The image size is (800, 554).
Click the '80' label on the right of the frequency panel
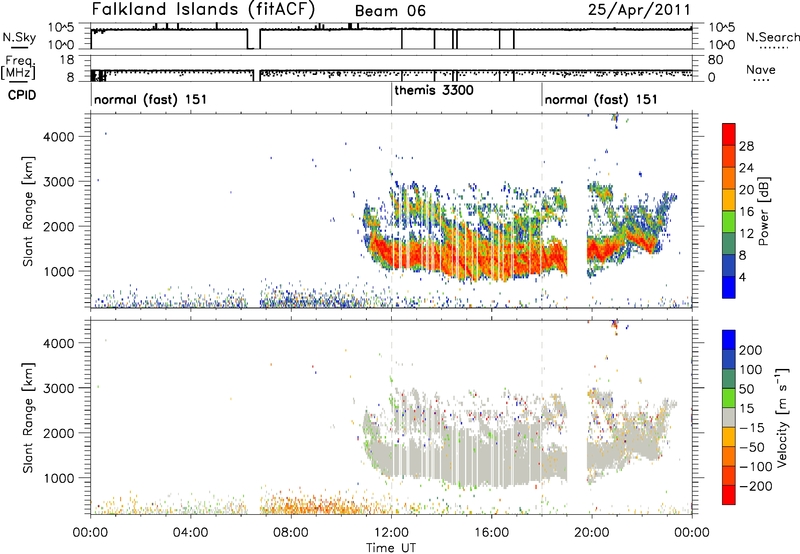716,60
